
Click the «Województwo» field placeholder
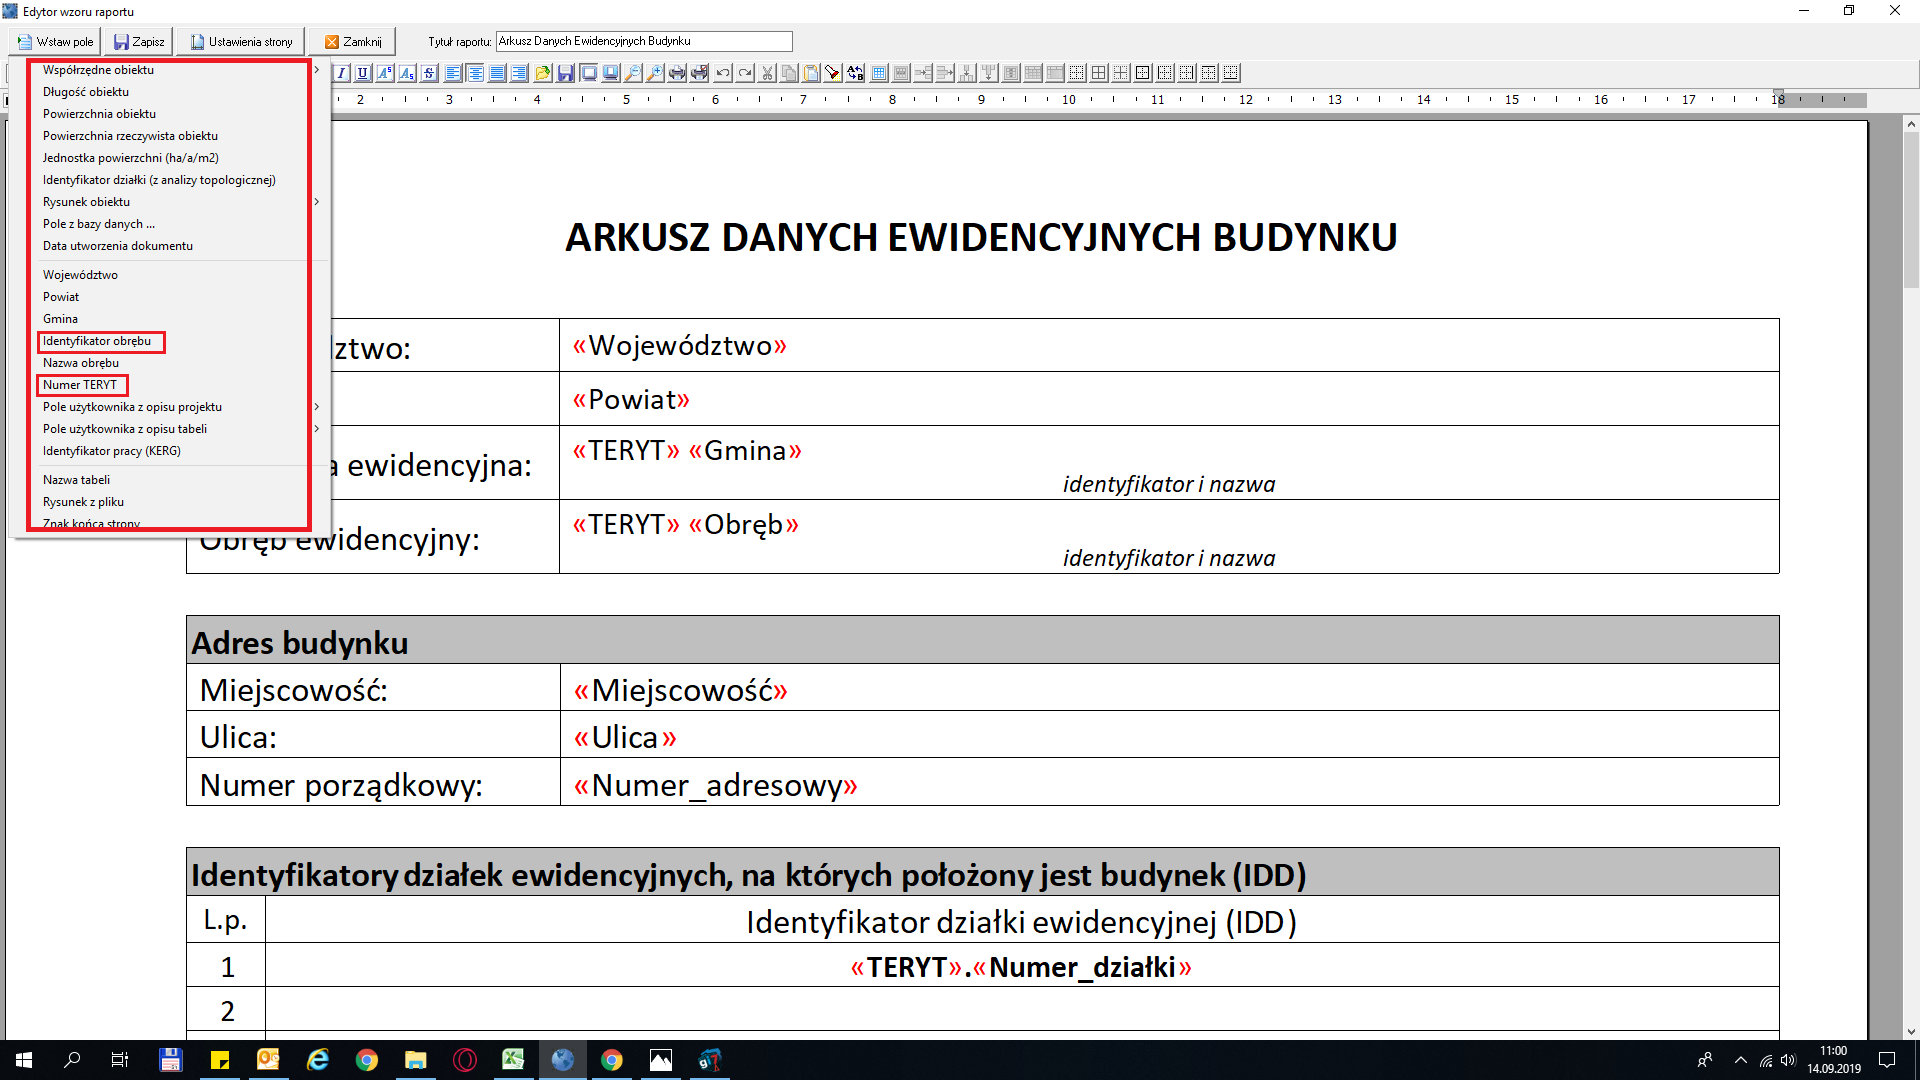(680, 346)
